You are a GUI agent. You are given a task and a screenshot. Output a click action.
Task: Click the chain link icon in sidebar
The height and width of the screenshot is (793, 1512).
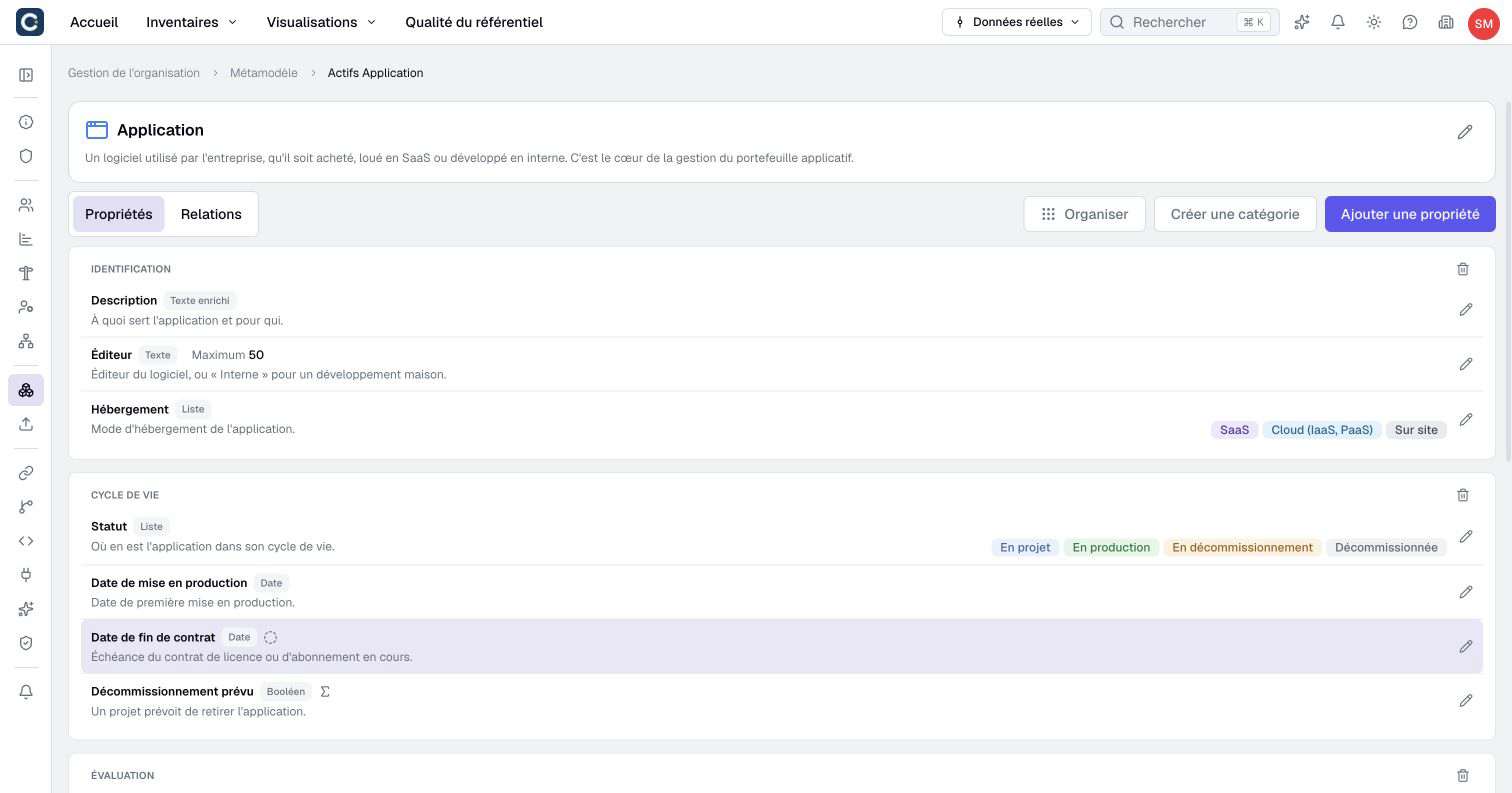point(26,473)
